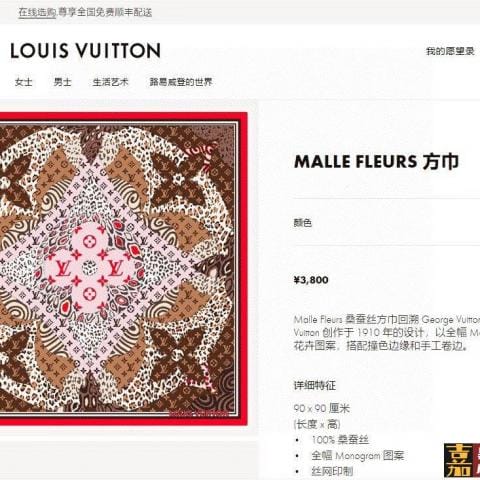Open the 男士 menu
This screenshot has height=480, width=480.
(x=63, y=82)
